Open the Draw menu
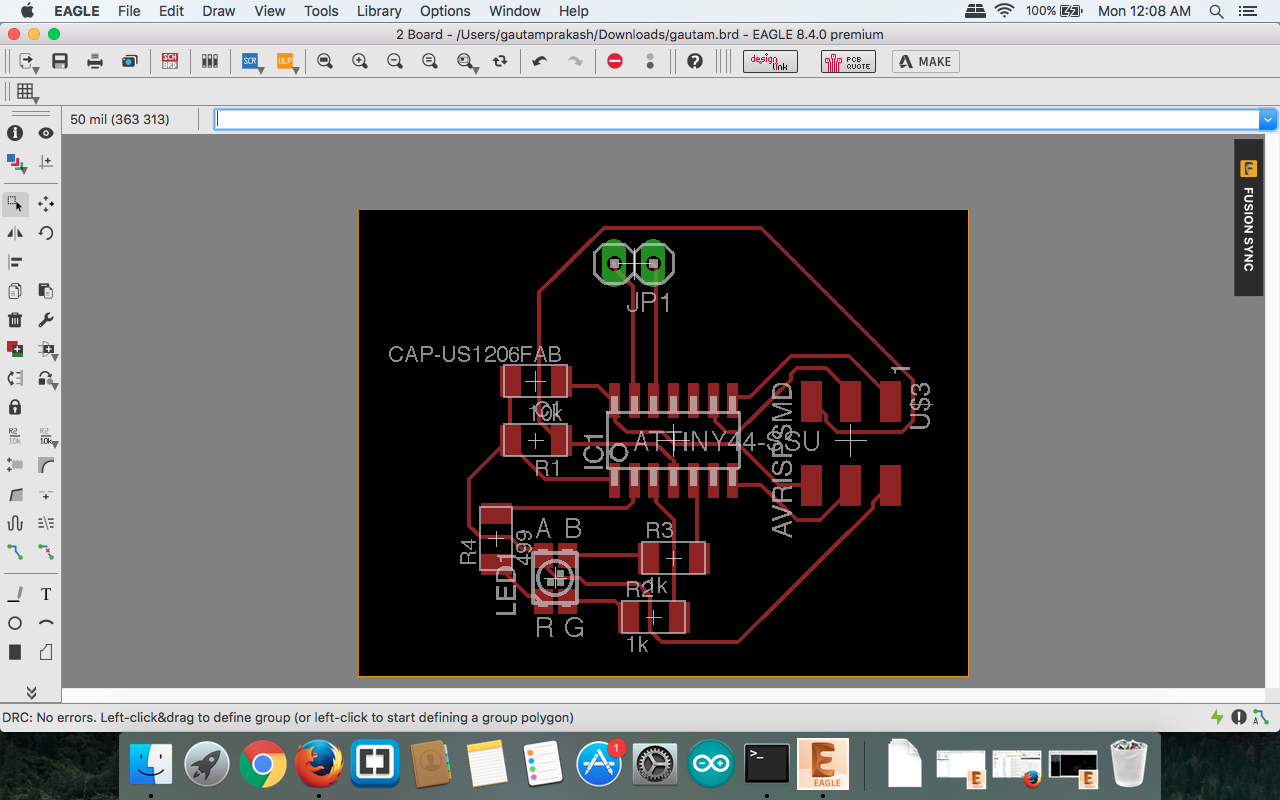1280x800 pixels. [x=218, y=11]
